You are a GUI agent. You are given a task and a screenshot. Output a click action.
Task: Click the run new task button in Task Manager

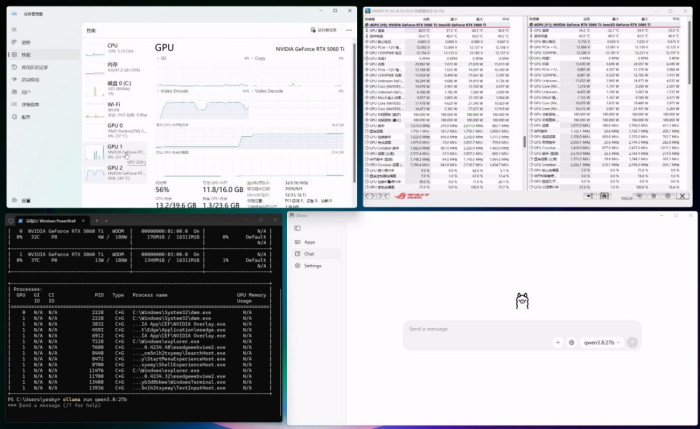324,30
